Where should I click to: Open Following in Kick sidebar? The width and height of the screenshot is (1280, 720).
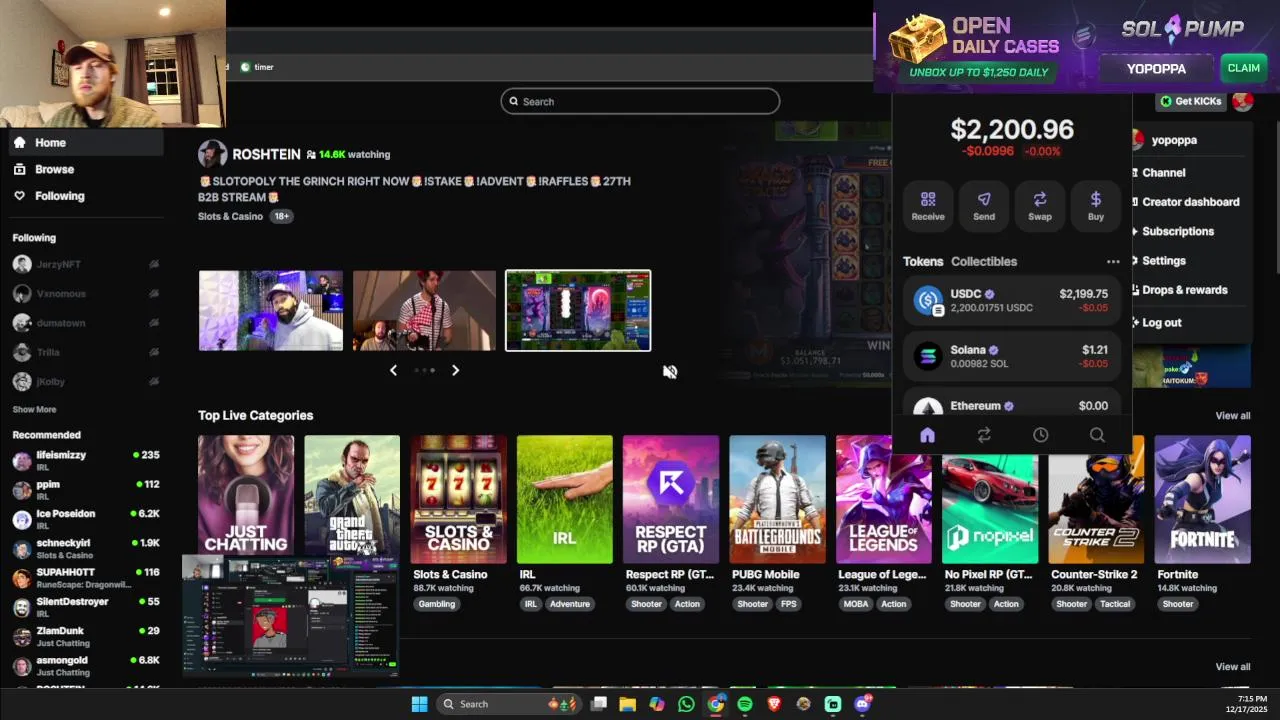85,196
